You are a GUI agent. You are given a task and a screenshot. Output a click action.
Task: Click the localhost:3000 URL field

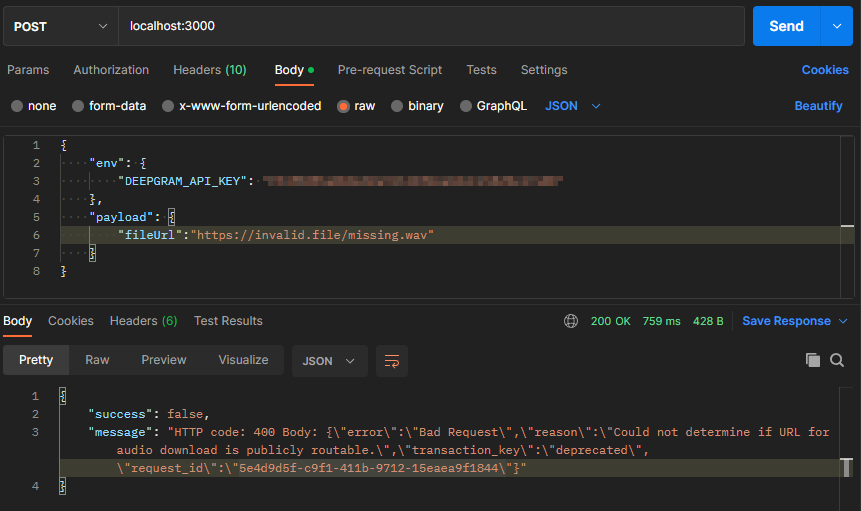(431, 26)
